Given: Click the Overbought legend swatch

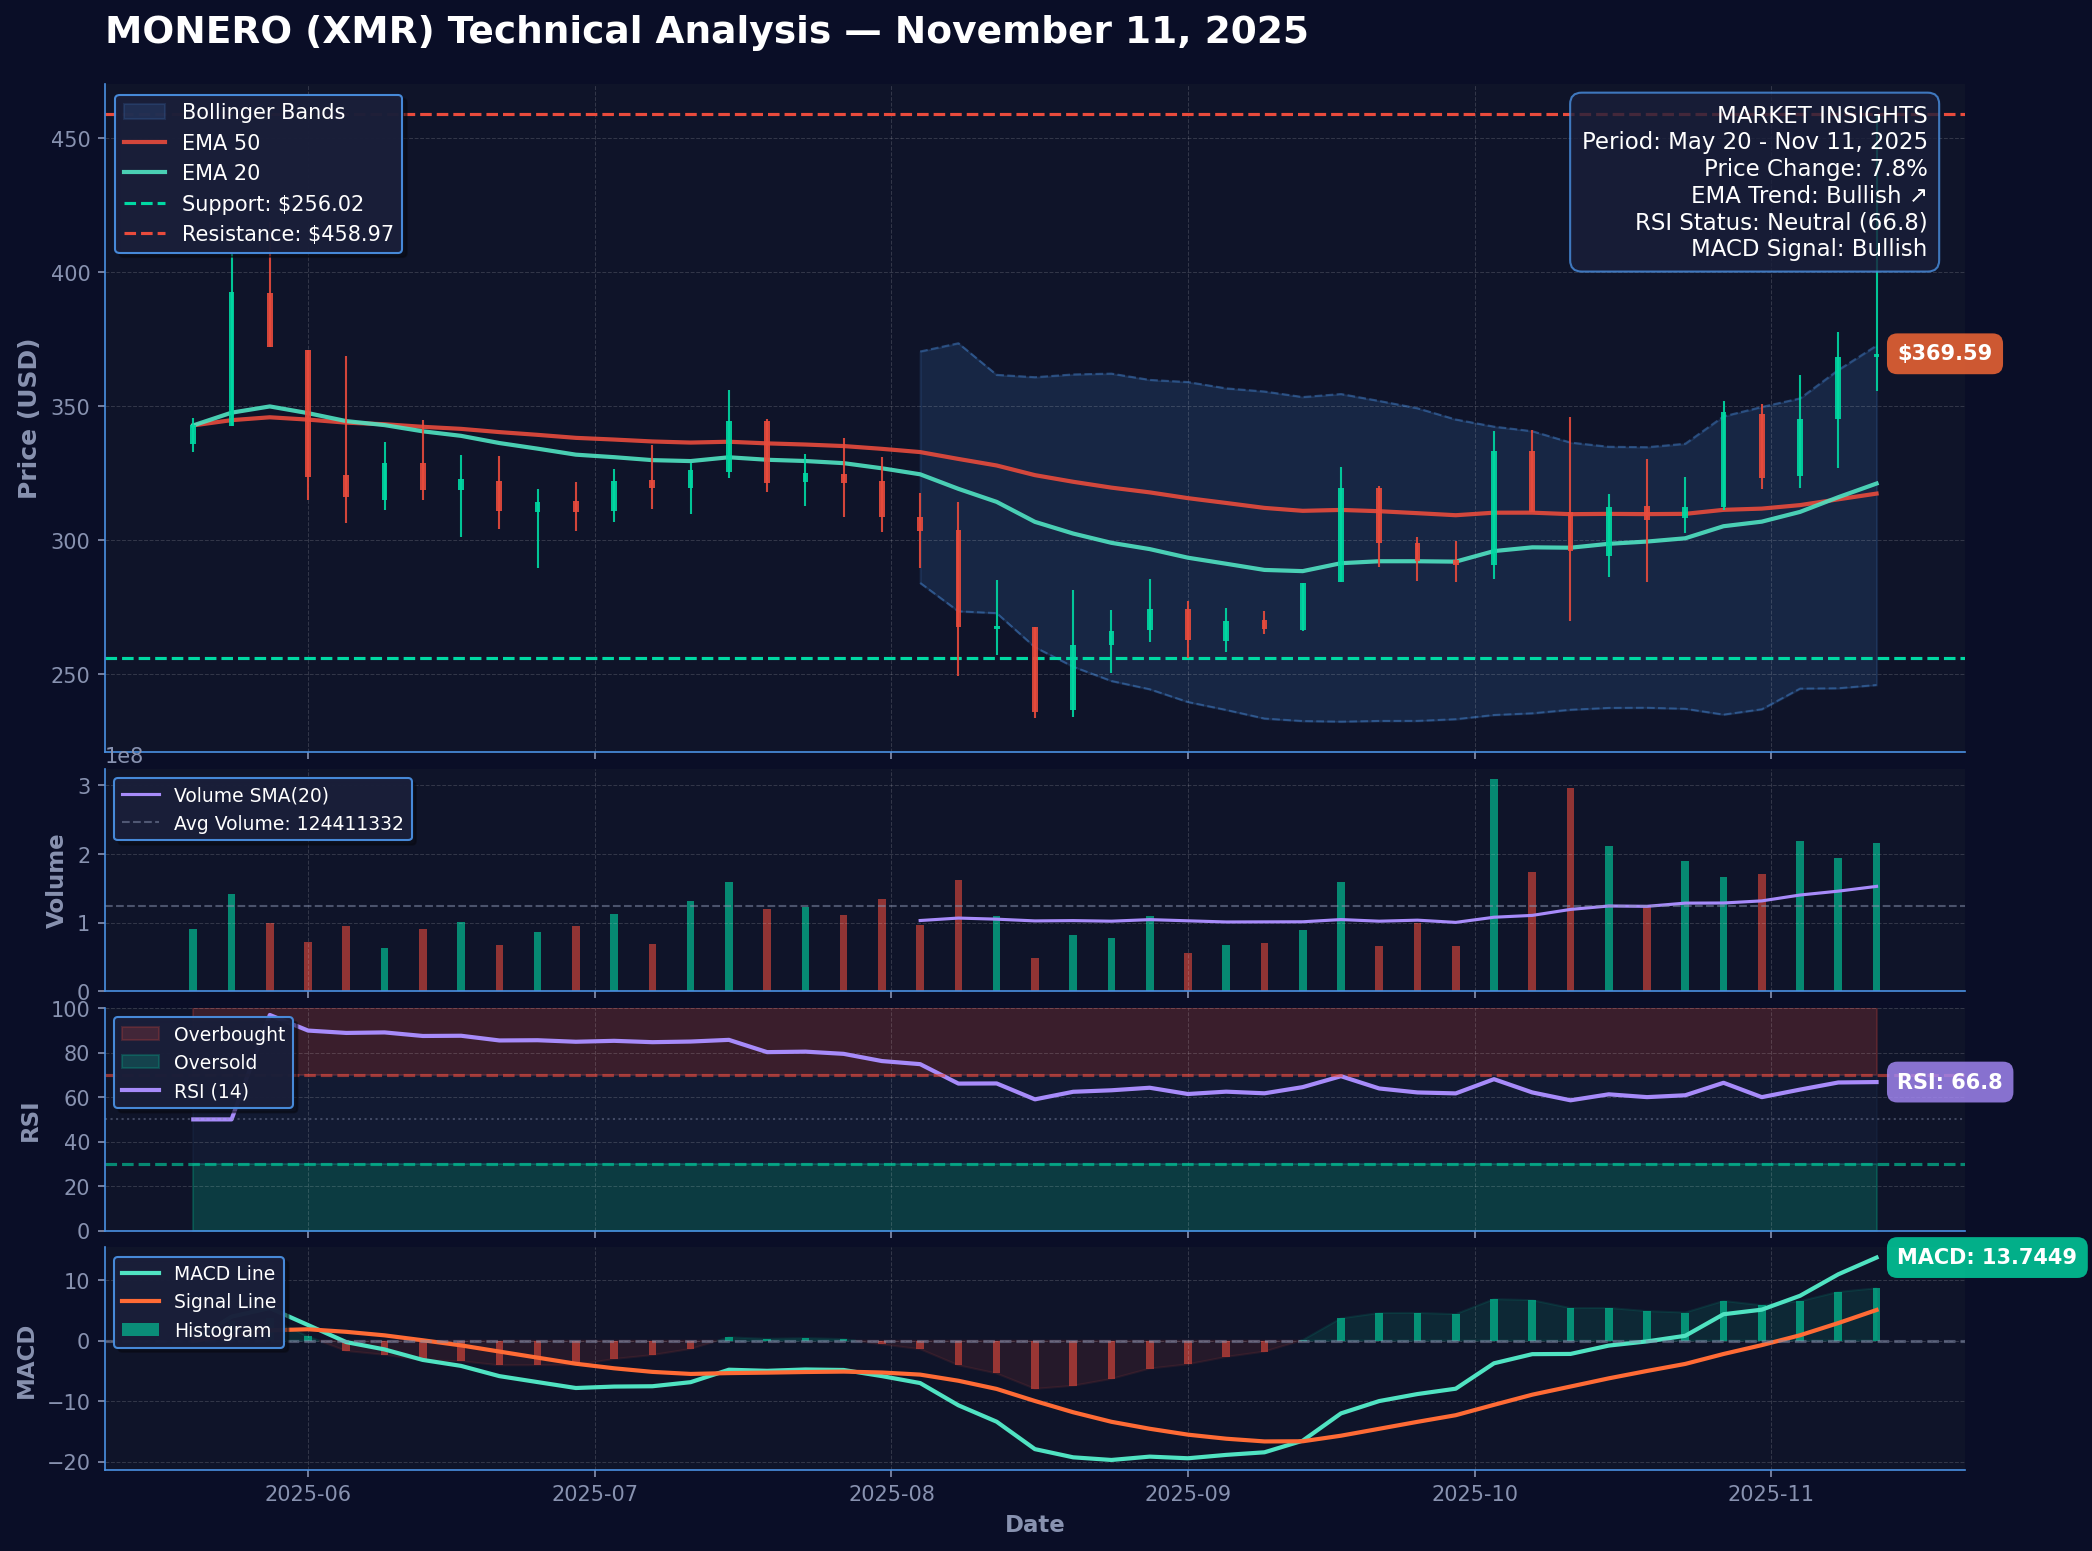Looking at the screenshot, I should [140, 1034].
